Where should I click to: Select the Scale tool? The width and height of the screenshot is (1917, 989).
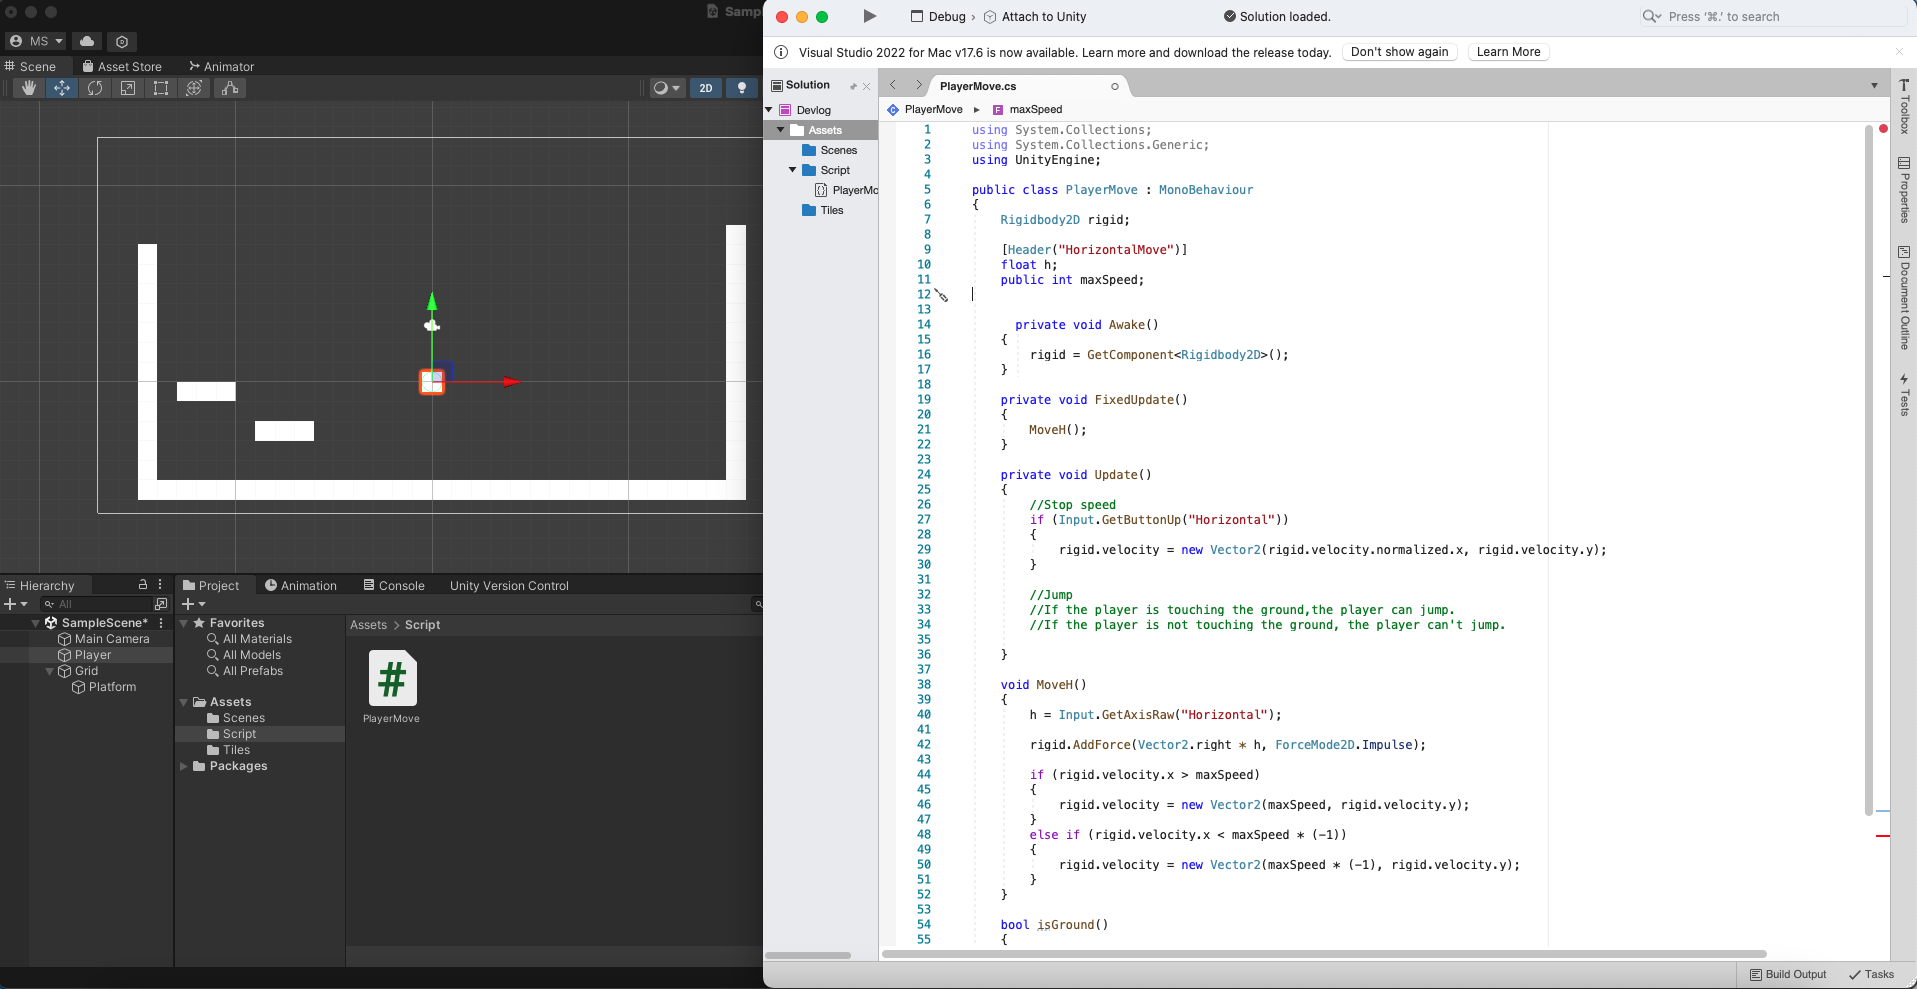[128, 88]
